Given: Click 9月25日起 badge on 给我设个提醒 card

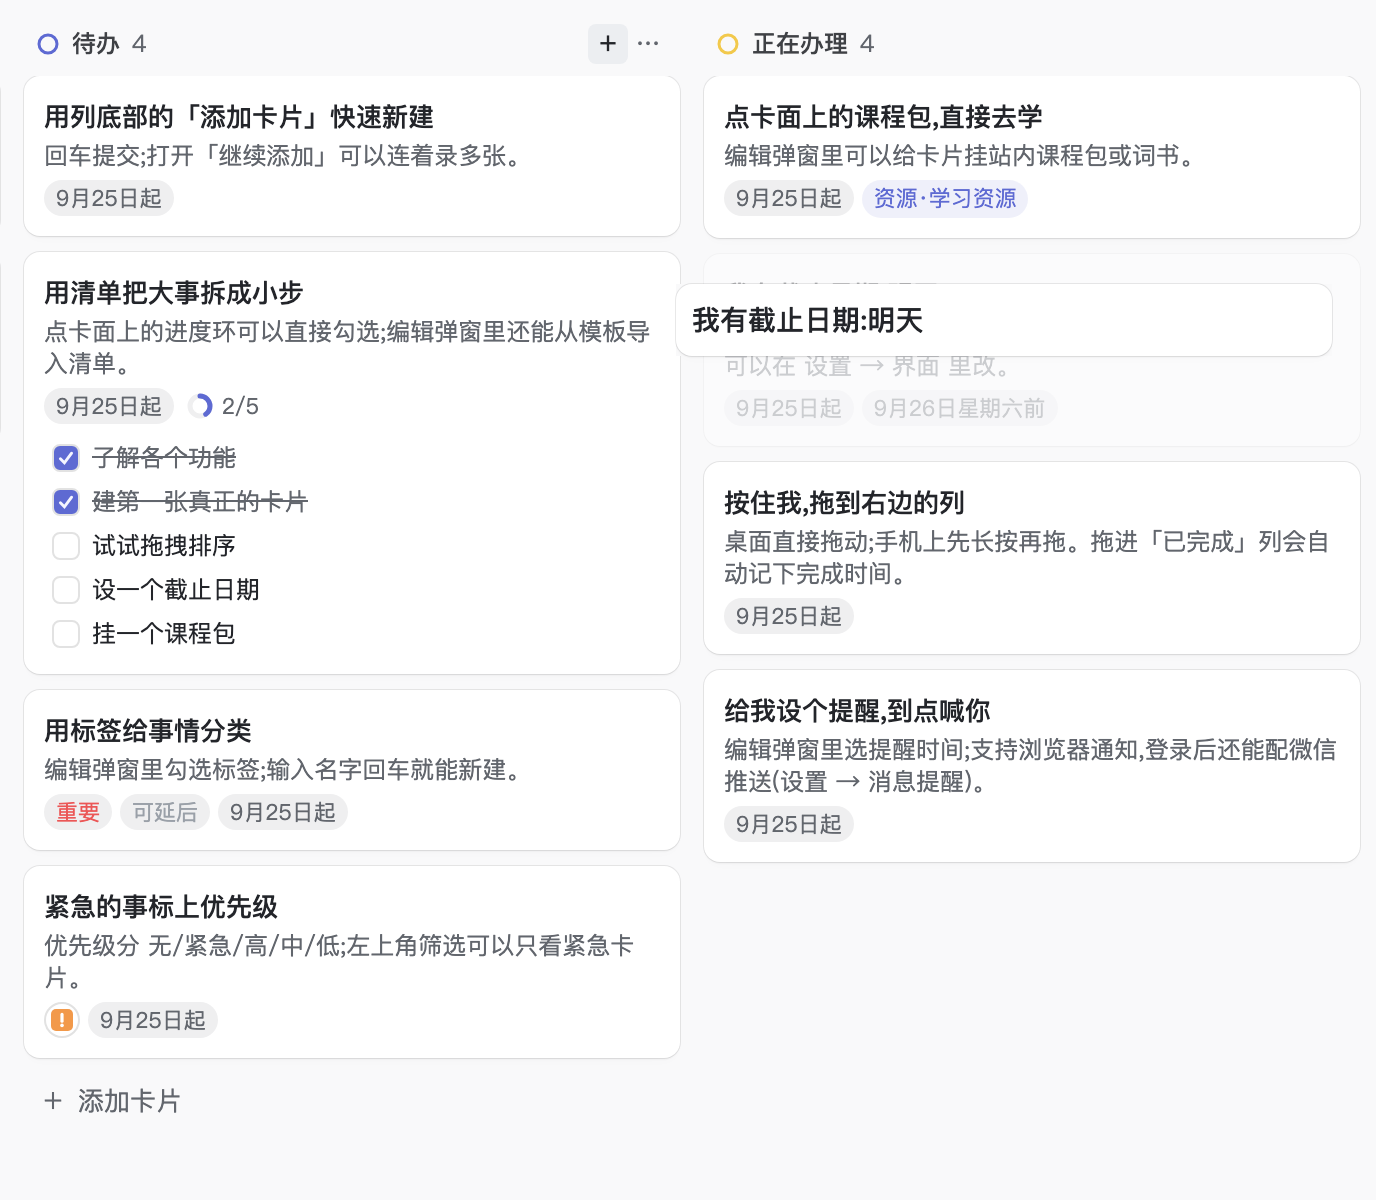Looking at the screenshot, I should coord(789,824).
